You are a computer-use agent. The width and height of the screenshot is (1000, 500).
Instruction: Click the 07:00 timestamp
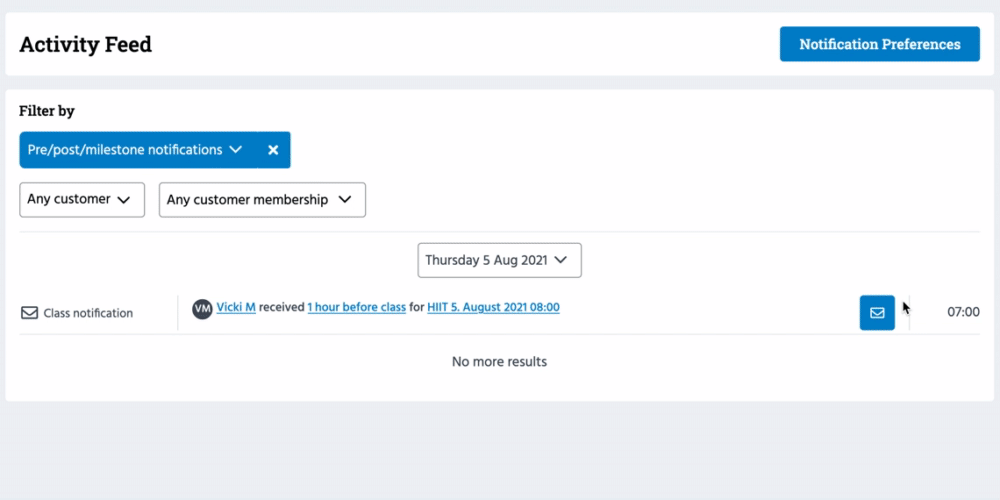click(963, 312)
